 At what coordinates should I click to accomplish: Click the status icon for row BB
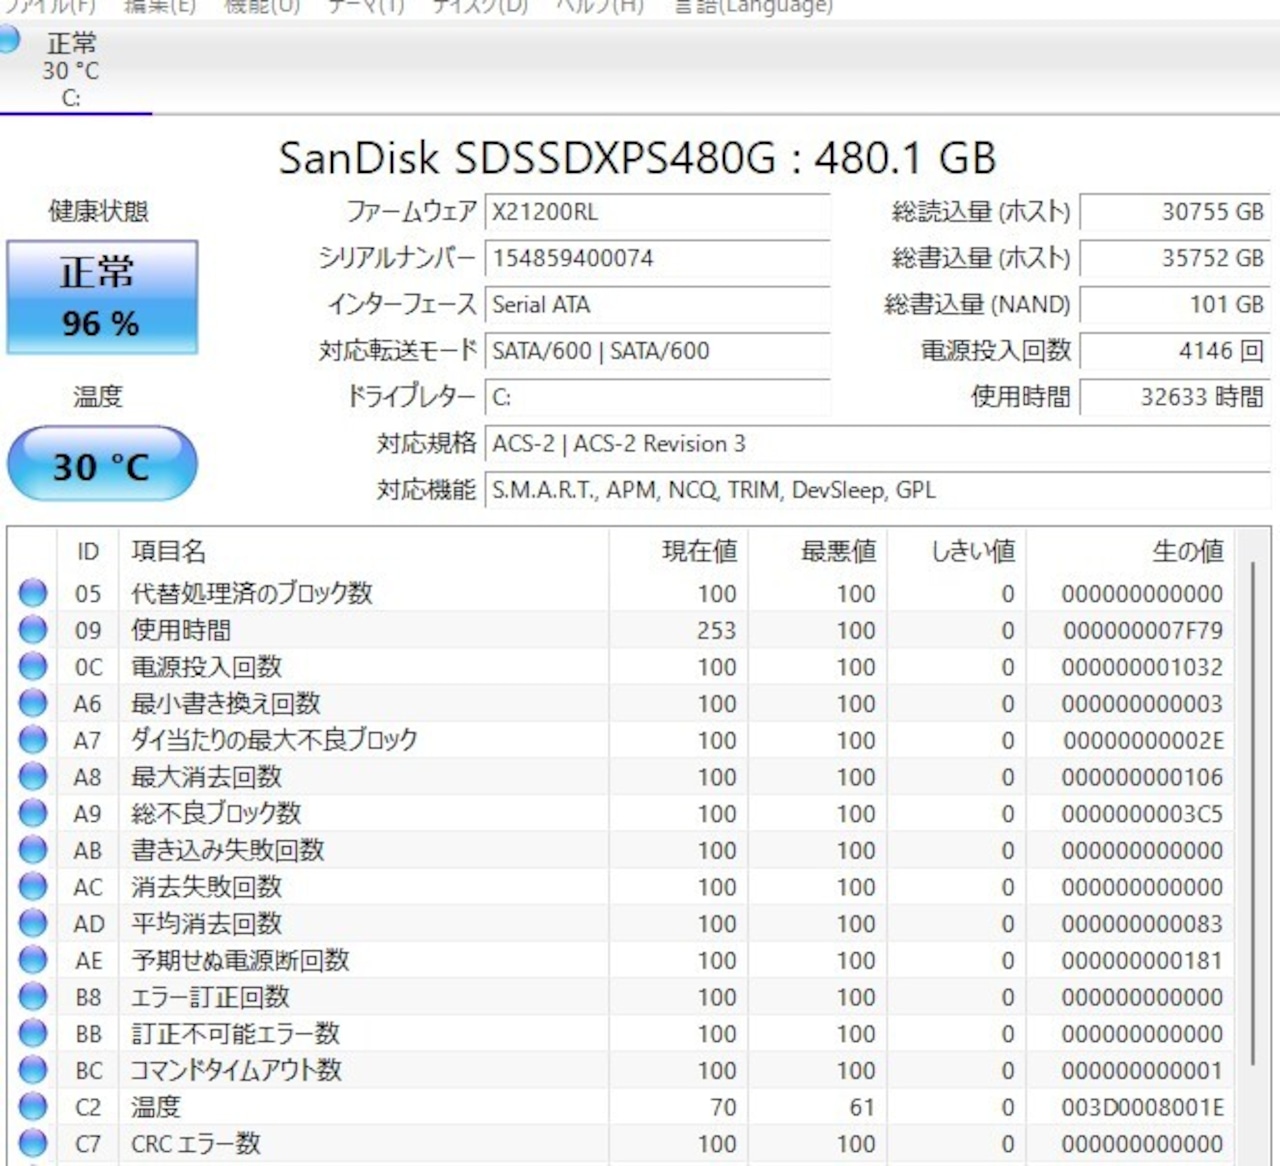pyautogui.click(x=33, y=1033)
